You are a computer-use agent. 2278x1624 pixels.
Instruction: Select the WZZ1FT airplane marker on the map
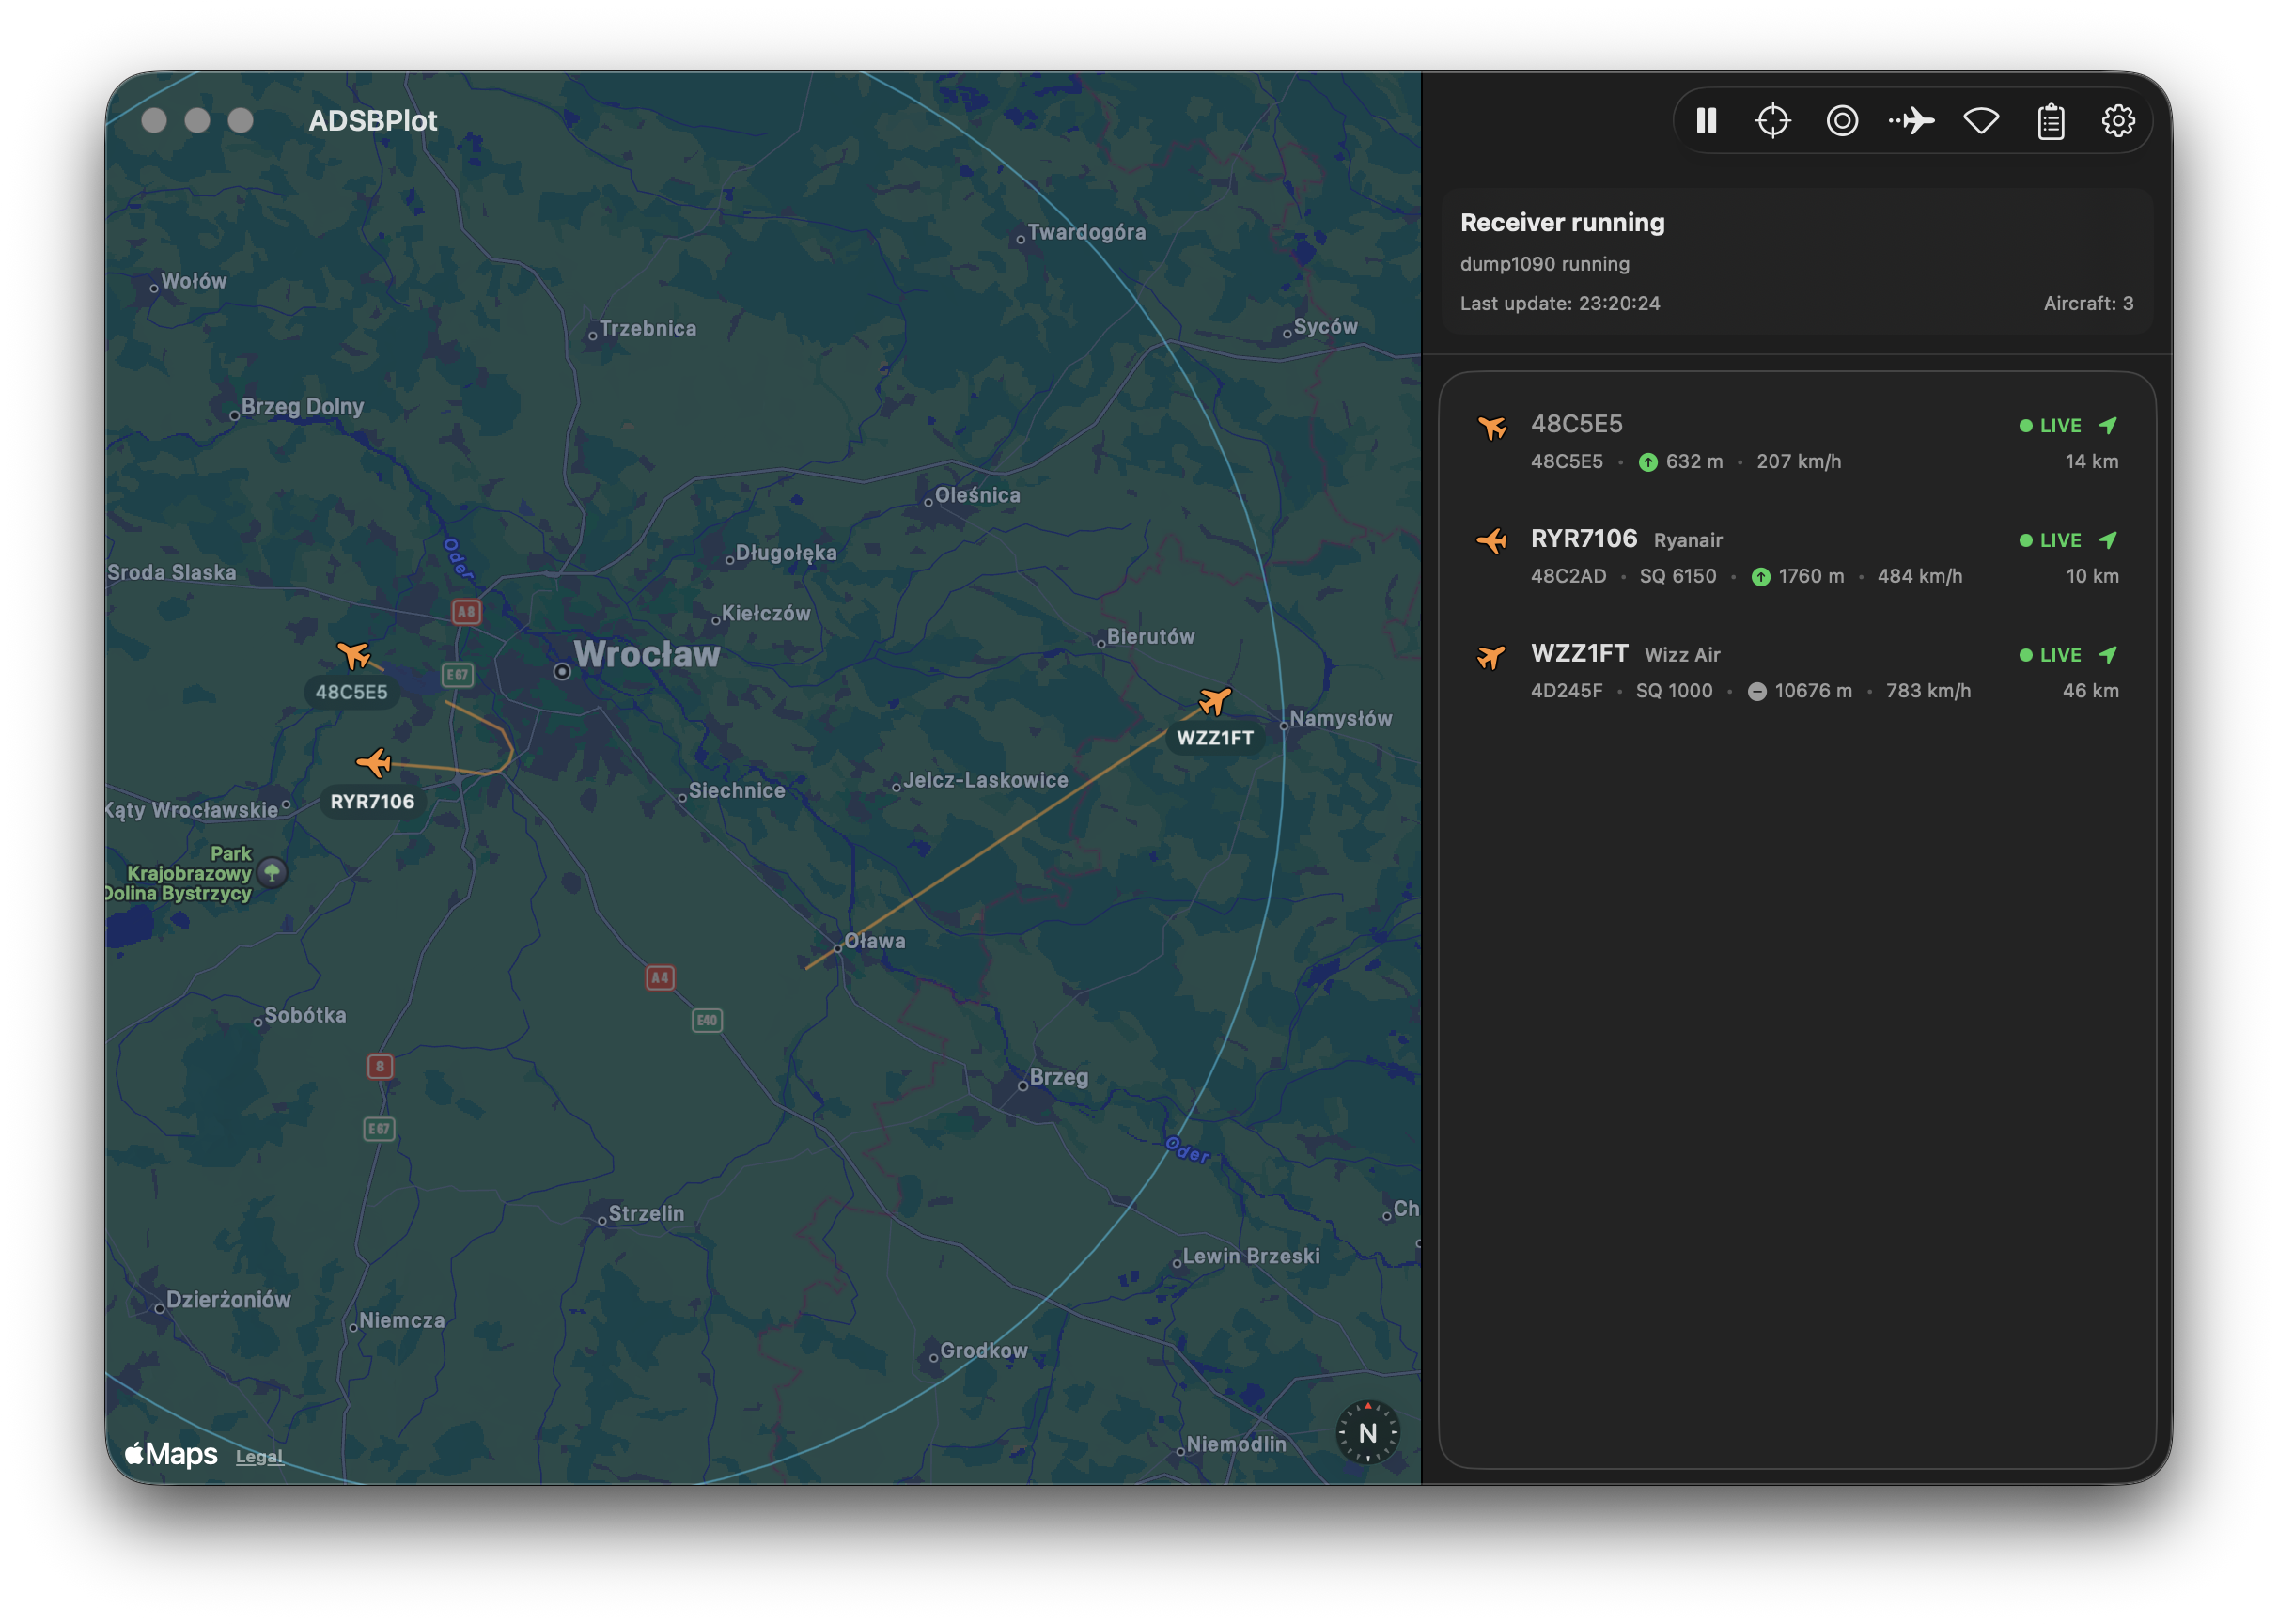point(1213,700)
